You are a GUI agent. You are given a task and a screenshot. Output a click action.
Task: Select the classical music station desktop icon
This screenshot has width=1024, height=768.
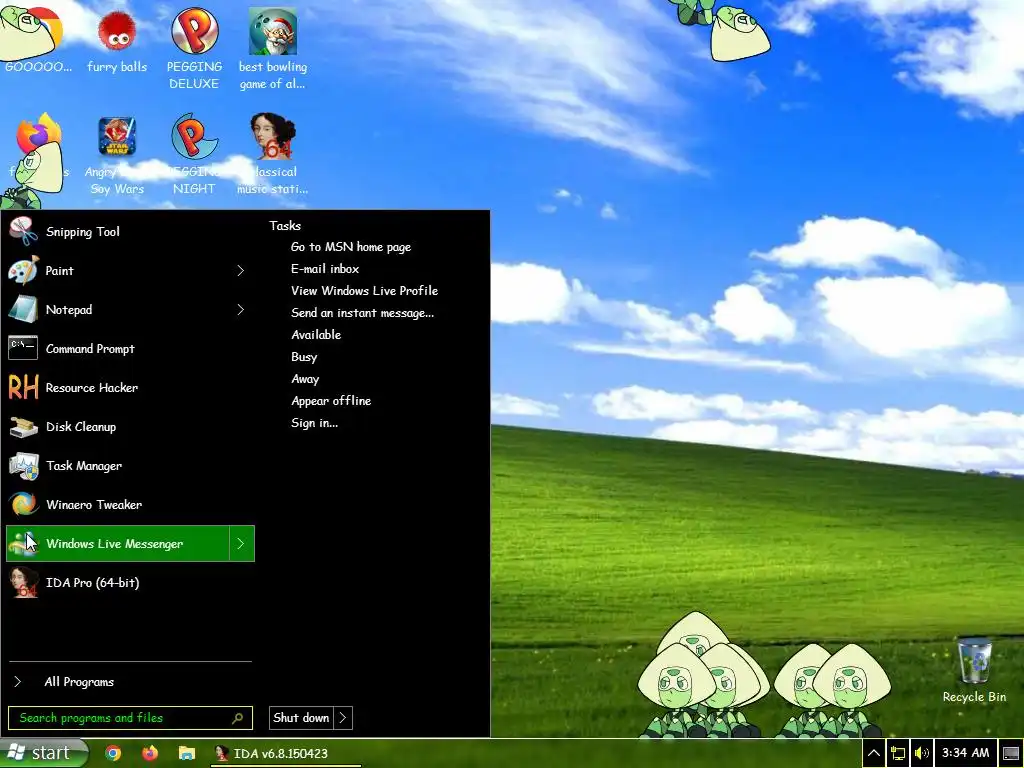pyautogui.click(x=272, y=155)
